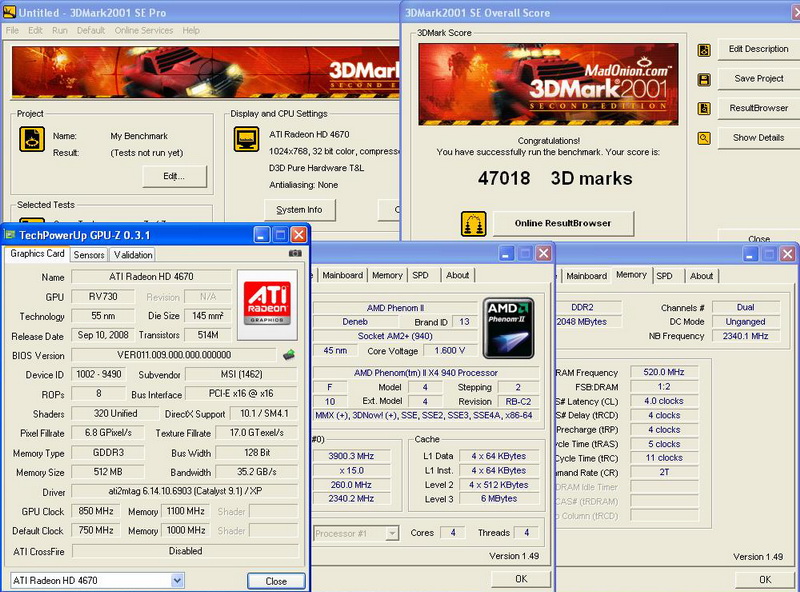Open the About tab in the left CPU-Z window
The height and width of the screenshot is (592, 800).
tap(457, 275)
